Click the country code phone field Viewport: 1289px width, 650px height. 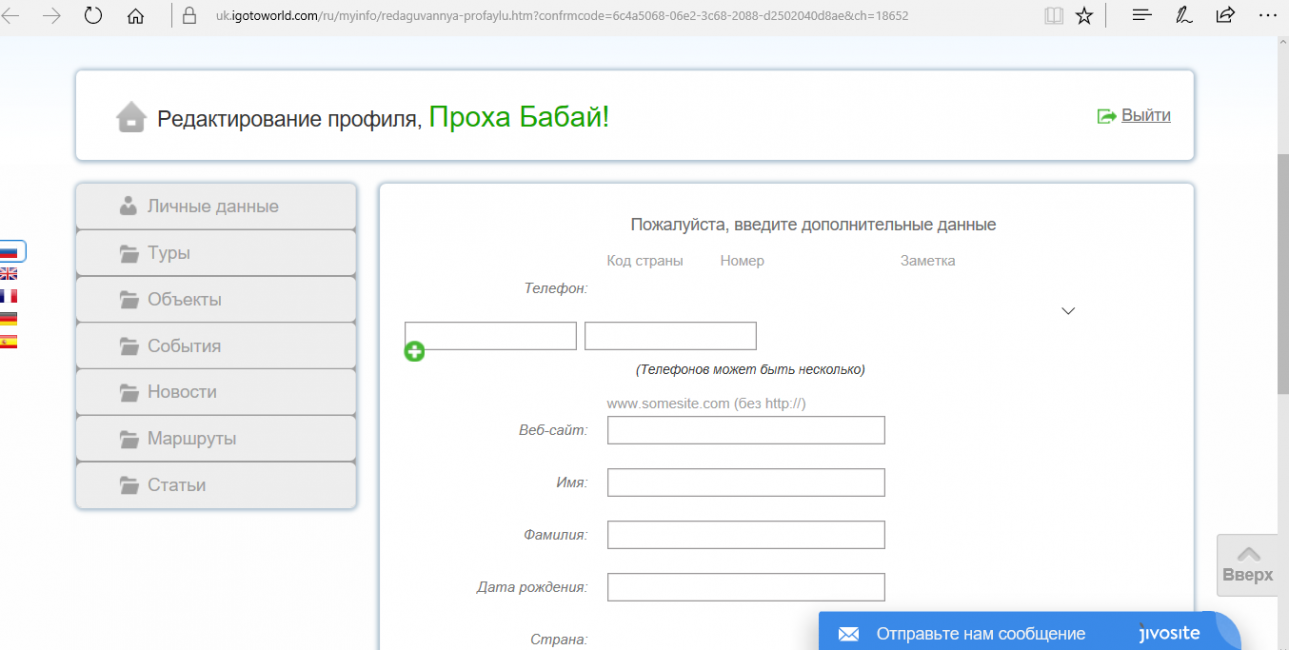pyautogui.click(x=490, y=336)
